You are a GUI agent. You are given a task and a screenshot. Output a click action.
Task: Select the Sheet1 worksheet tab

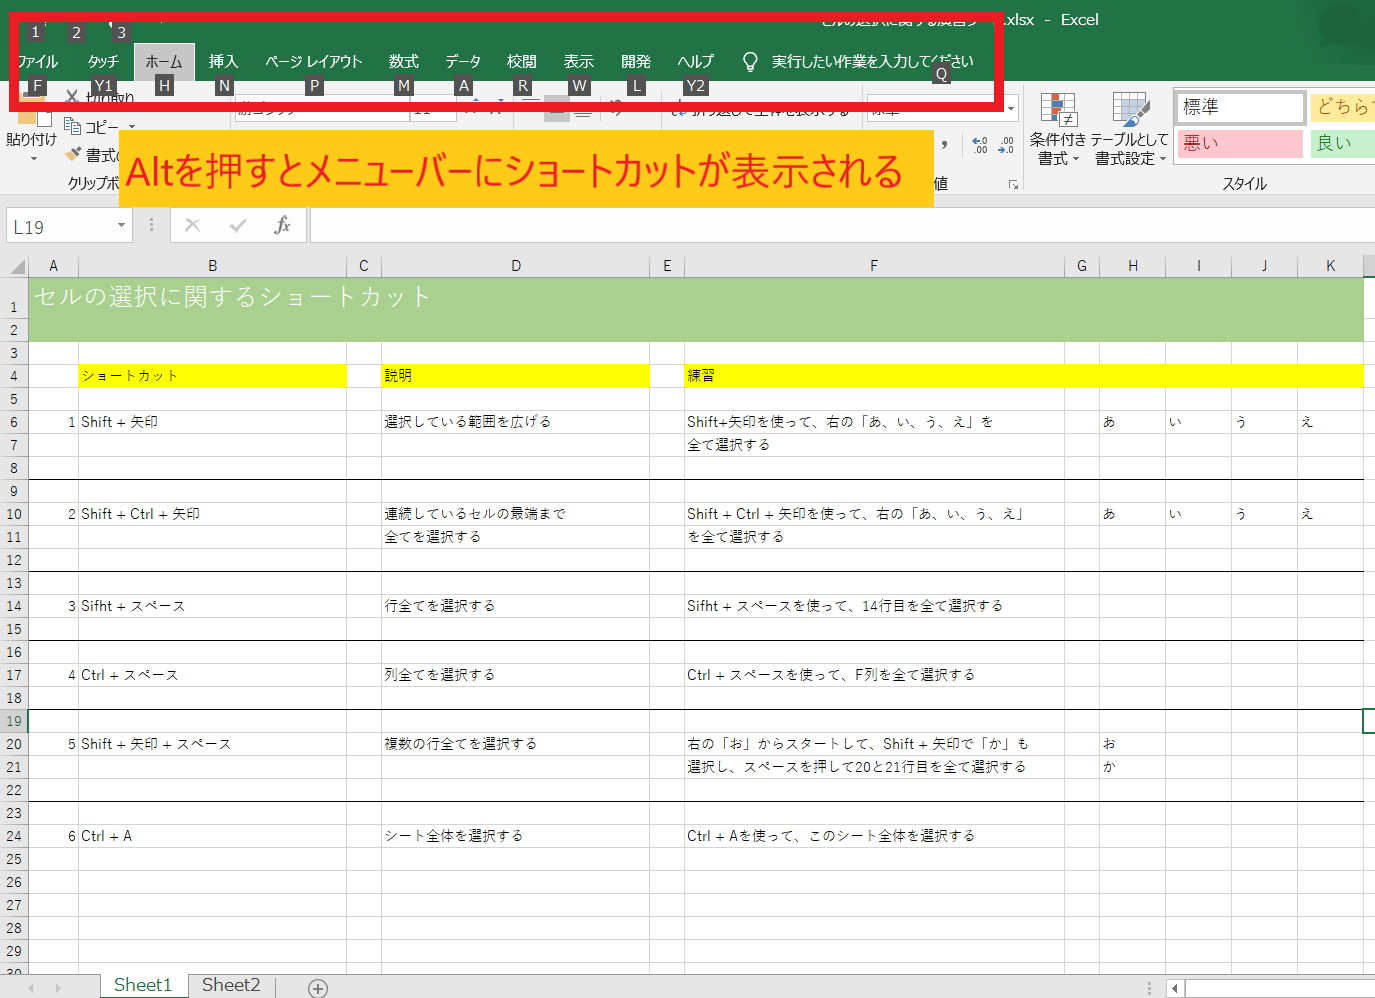point(143,985)
